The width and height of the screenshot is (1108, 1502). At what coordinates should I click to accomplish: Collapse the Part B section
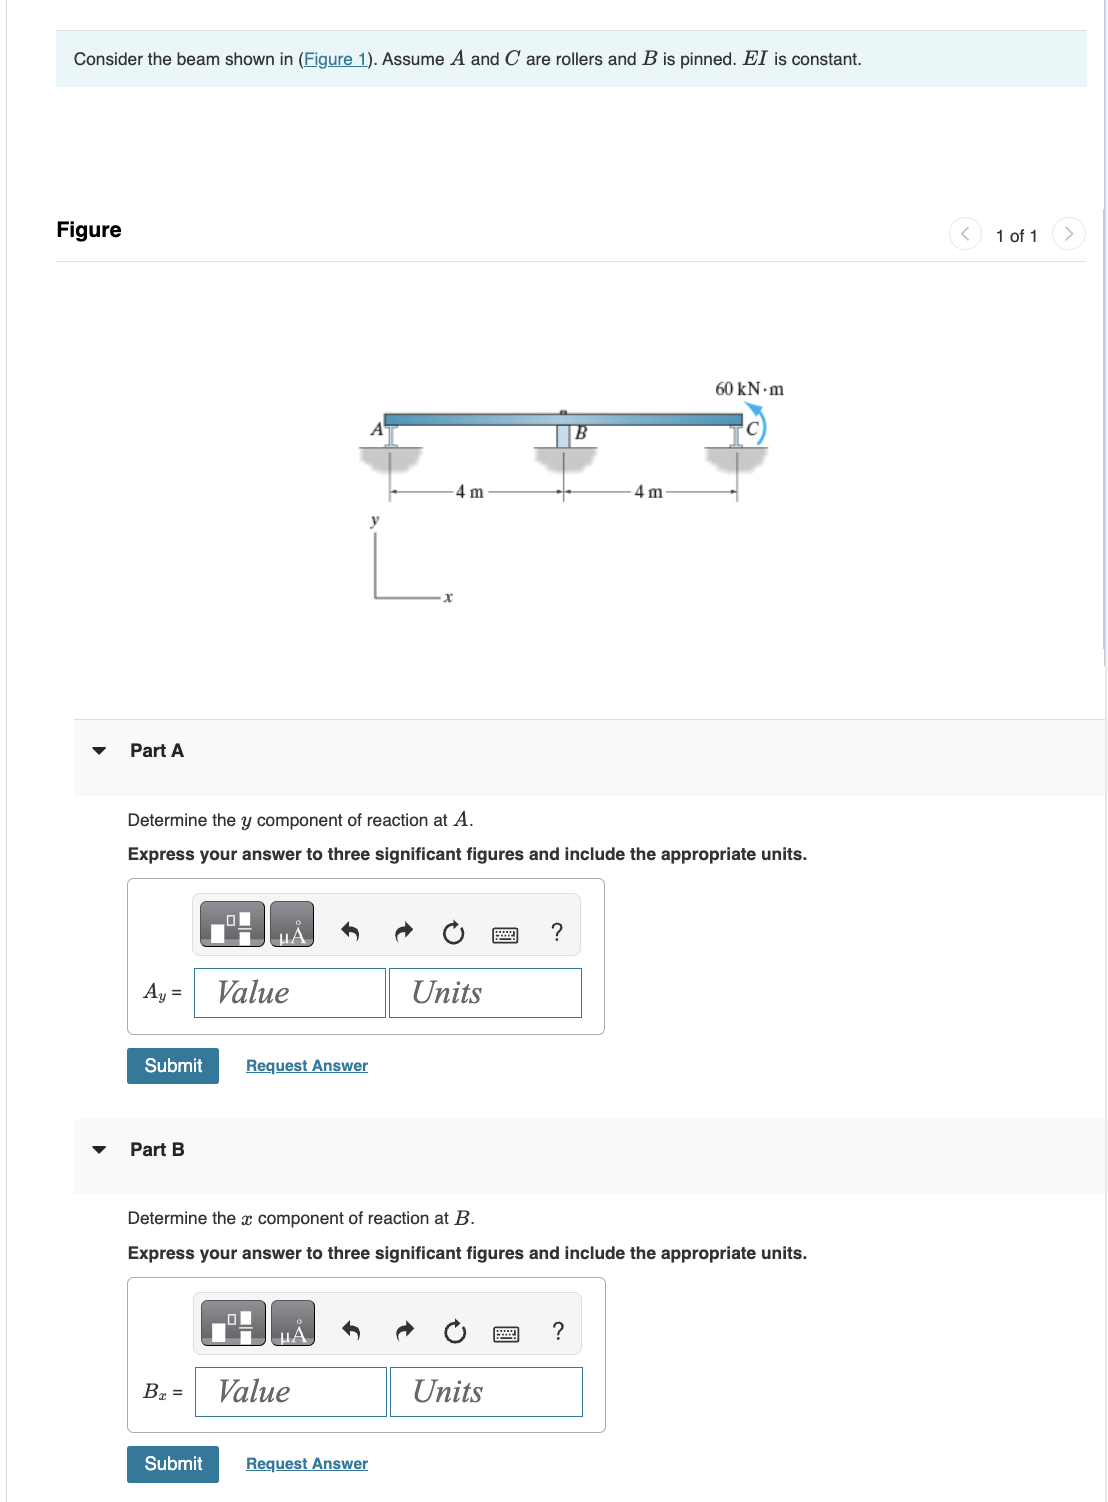pos(97,1150)
